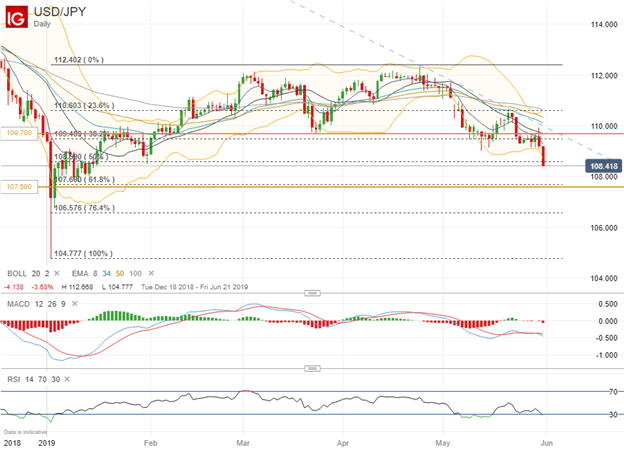The image size is (624, 449).
Task: Click the Jun label on time axis
Action: (546, 443)
